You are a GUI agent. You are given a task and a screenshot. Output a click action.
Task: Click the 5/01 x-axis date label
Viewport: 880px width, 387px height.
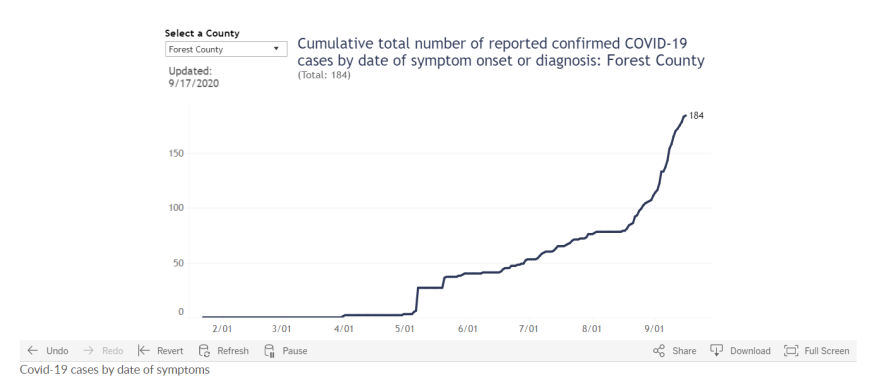tap(405, 329)
